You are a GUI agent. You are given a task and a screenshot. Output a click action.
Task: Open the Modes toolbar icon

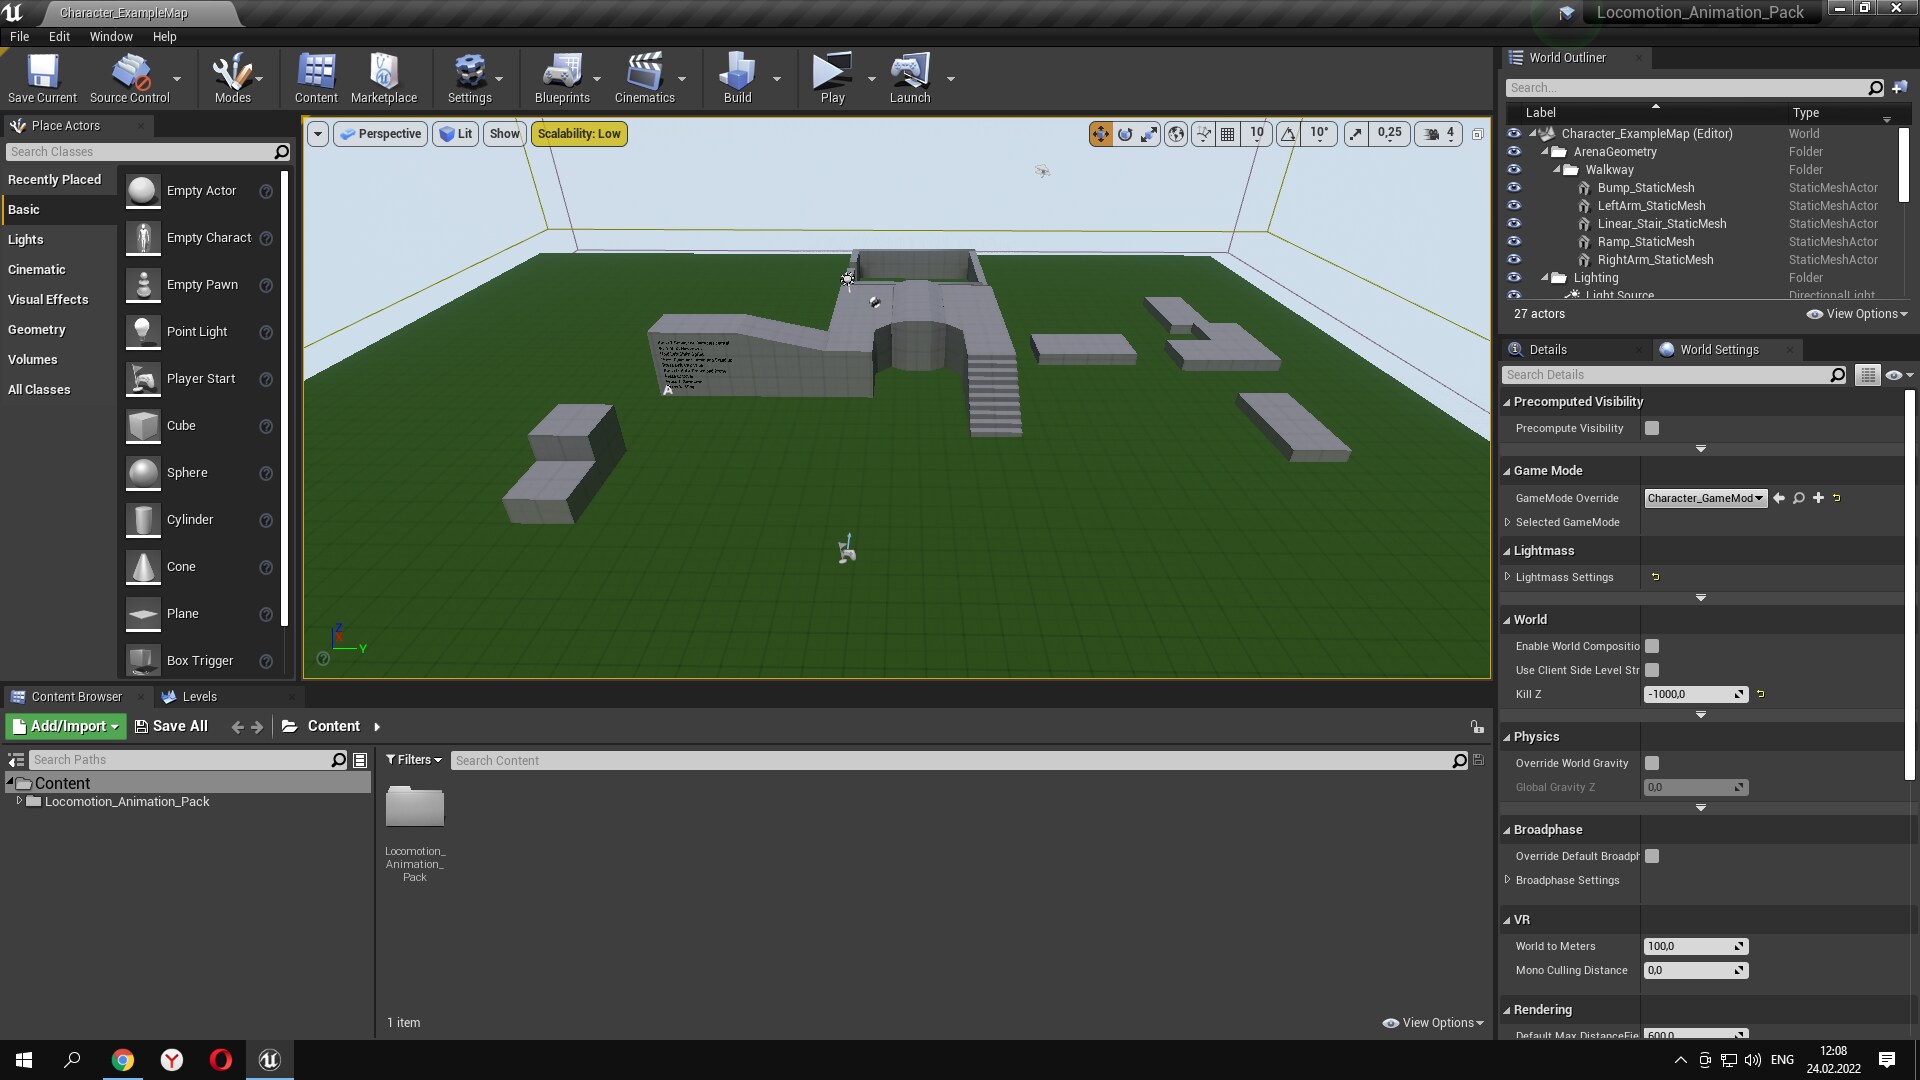(x=232, y=78)
